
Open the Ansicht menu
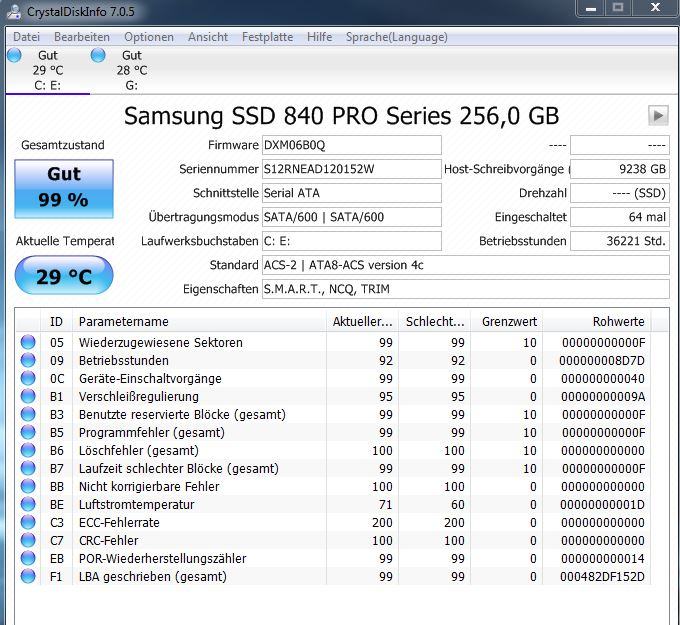208,37
